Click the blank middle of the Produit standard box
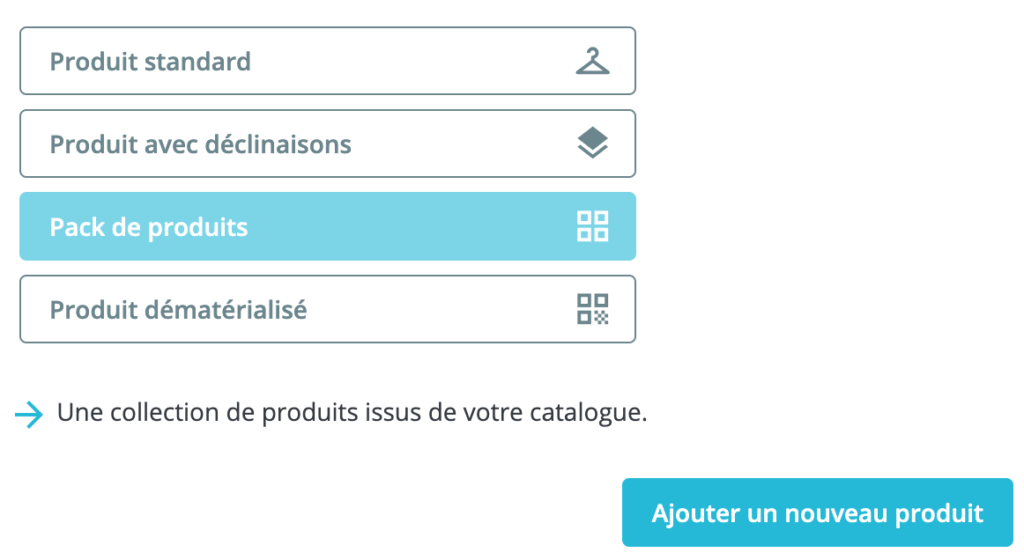Viewport: 1024px width, 560px height. click(410, 61)
